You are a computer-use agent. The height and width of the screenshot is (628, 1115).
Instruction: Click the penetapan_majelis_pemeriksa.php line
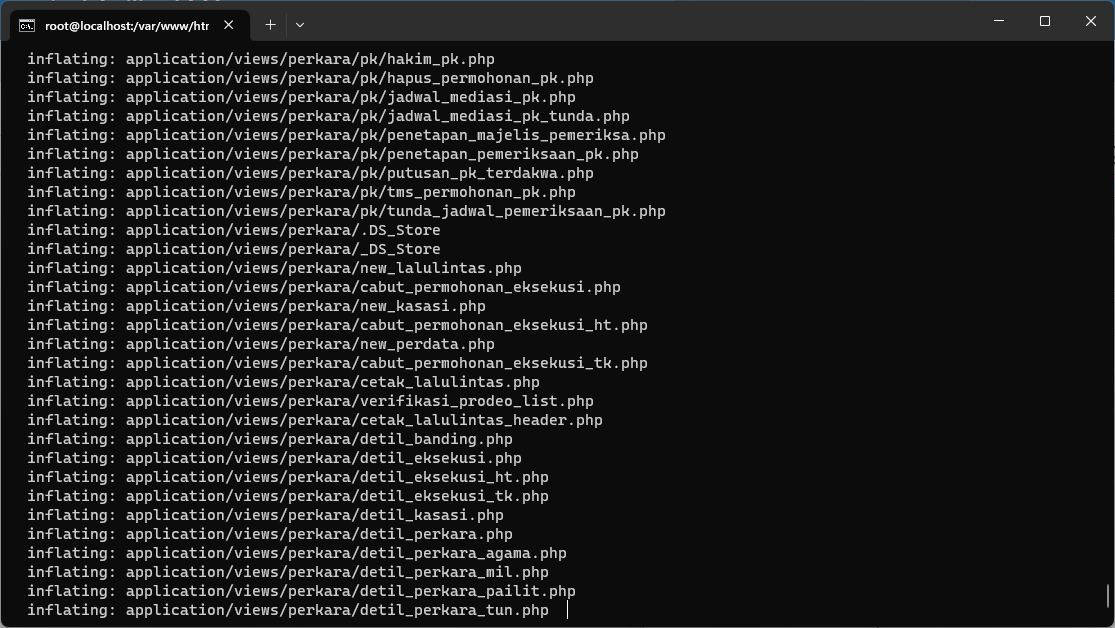(x=346, y=135)
